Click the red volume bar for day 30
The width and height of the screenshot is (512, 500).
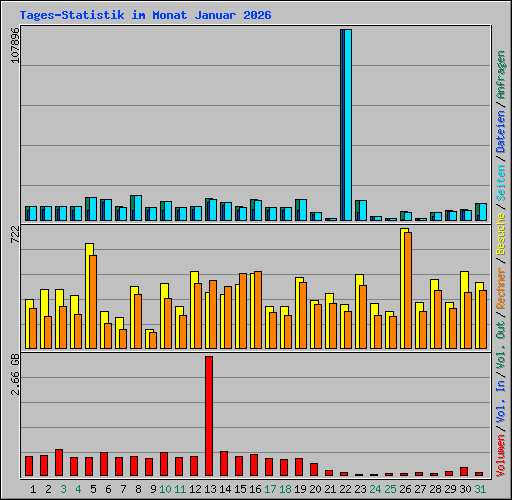tap(464, 471)
